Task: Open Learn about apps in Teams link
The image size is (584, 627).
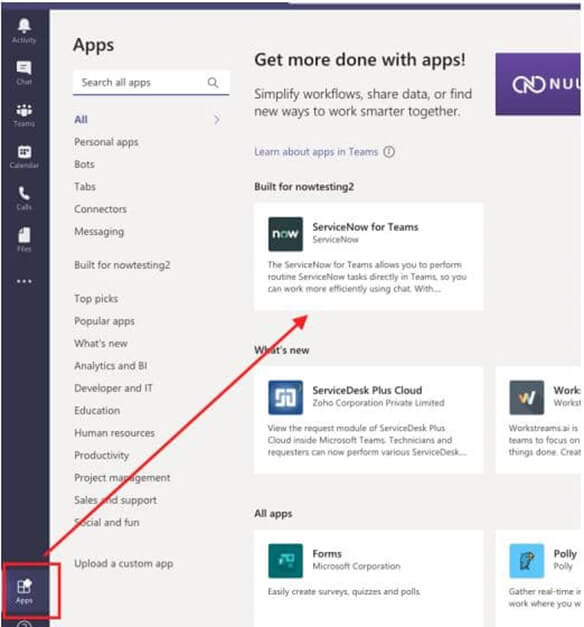Action: point(316,152)
